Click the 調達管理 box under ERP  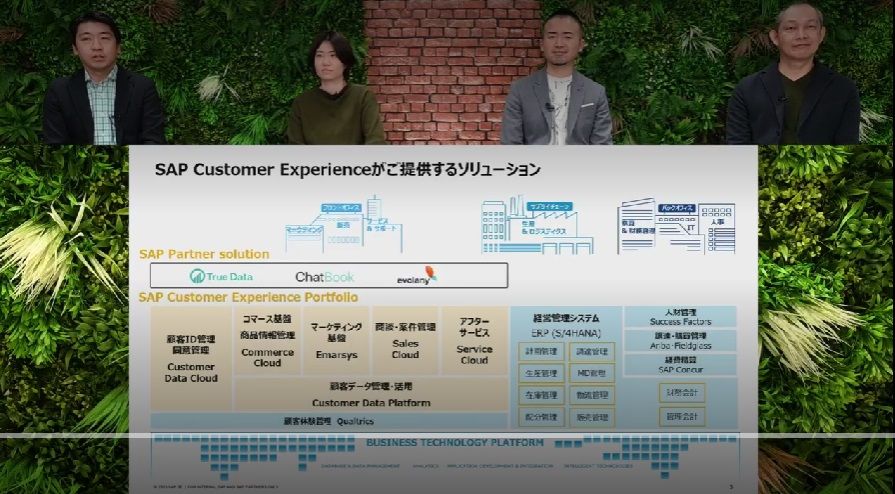pyautogui.click(x=592, y=352)
